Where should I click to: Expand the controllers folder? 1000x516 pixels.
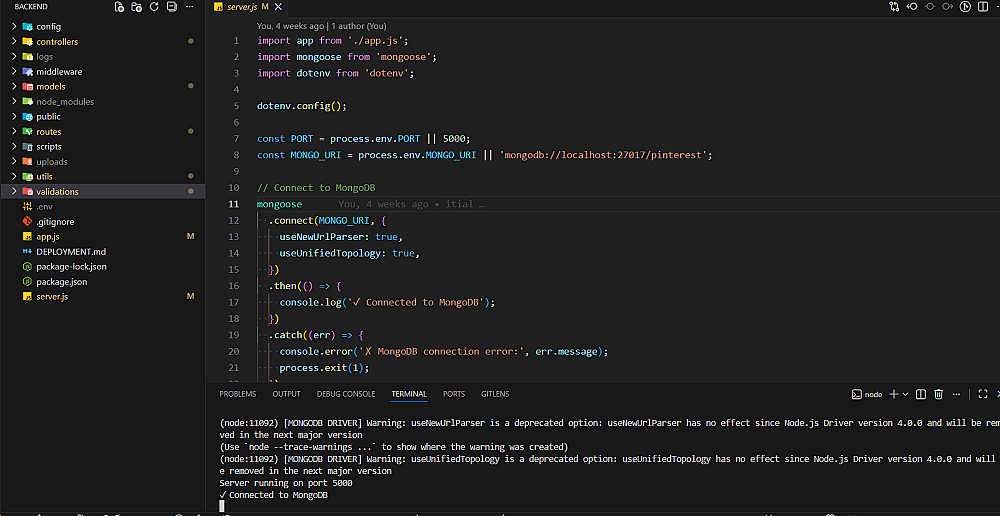pyautogui.click(x=57, y=42)
